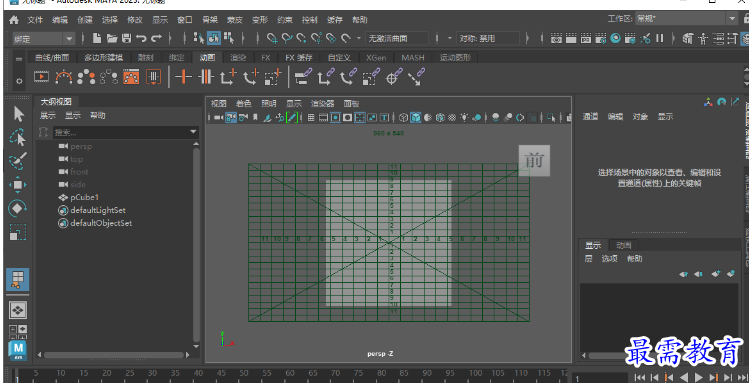Click the IPR render icon
The image size is (749, 383).
point(586,38)
